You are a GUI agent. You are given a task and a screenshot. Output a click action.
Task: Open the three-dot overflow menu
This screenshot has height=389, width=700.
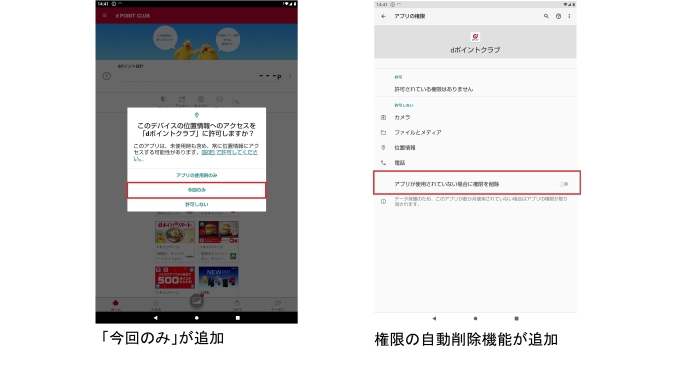[569, 16]
